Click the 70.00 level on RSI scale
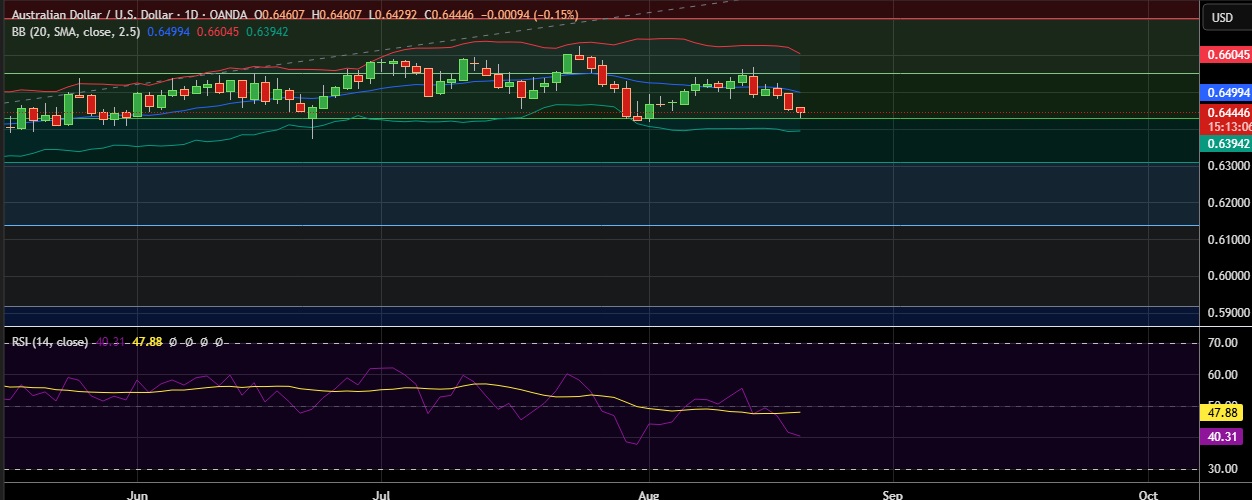This screenshot has height=500, width=1252. click(1224, 343)
